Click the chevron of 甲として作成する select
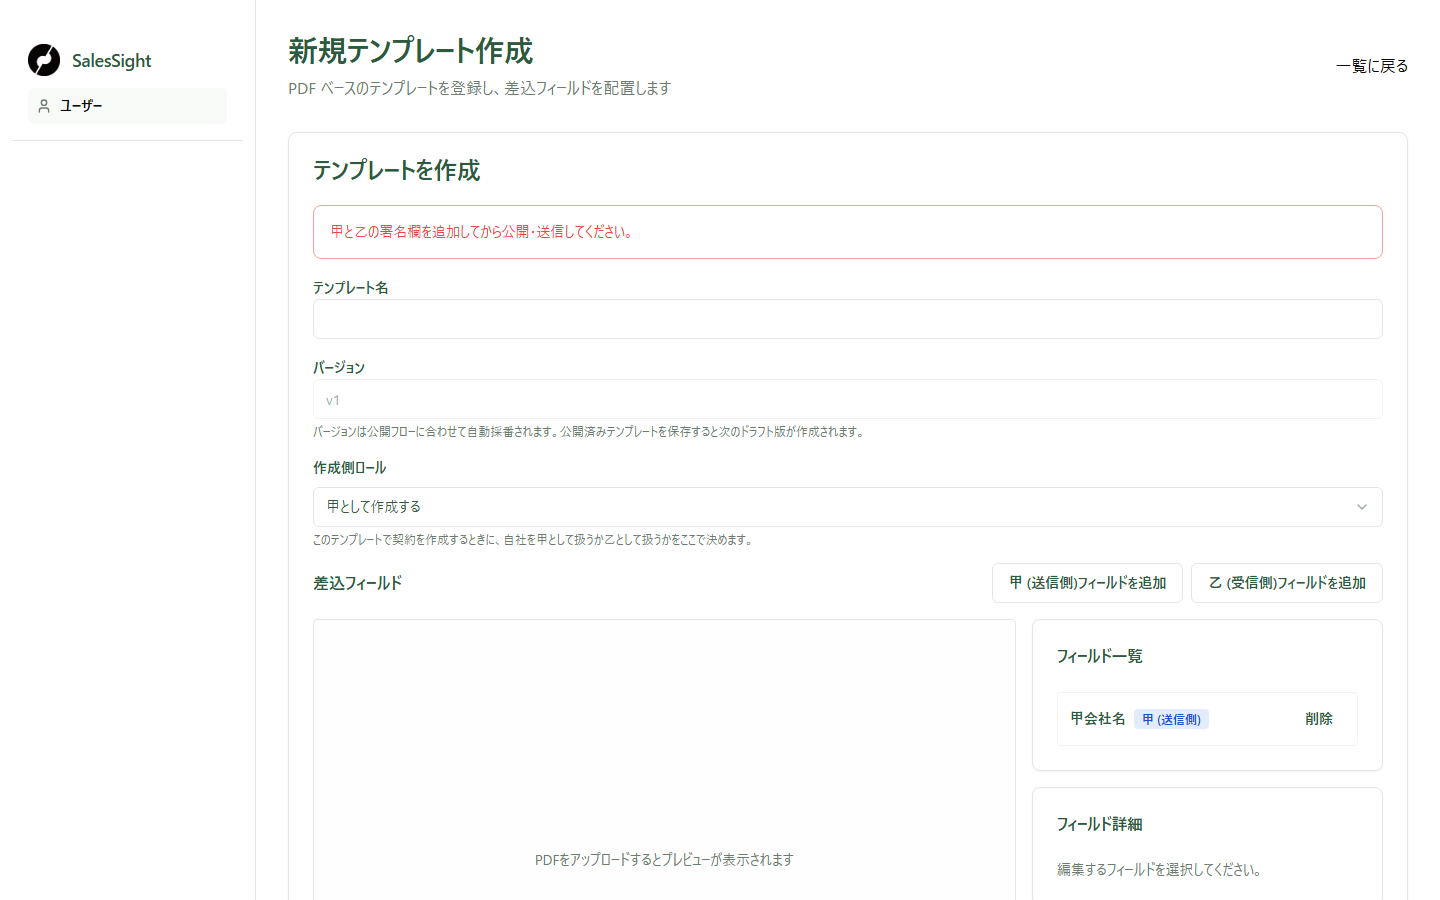 [x=1361, y=507]
